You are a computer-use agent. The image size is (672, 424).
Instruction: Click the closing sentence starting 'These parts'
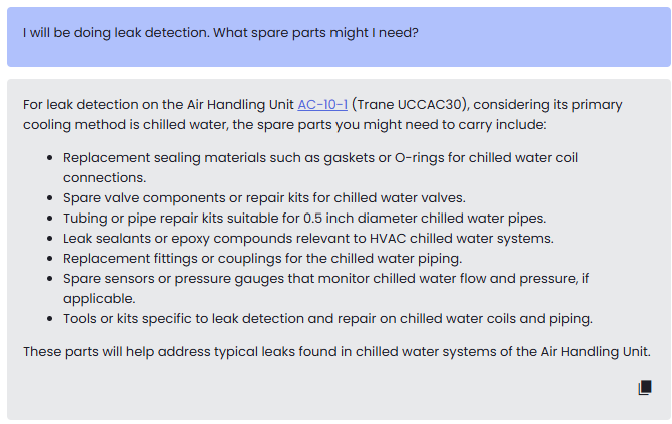(x=337, y=351)
